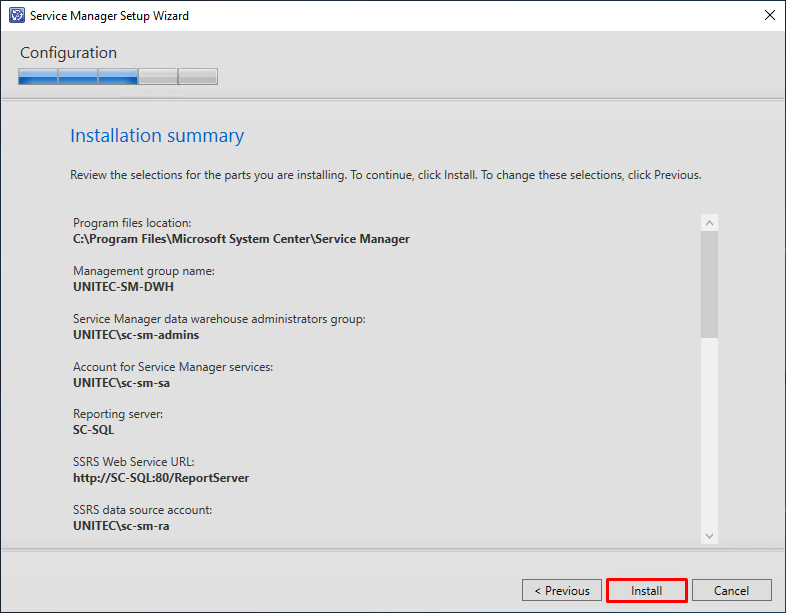Click the http://SC-SQL:80/ReportServer URL text
Viewport: 786px width, 613px height.
click(161, 478)
